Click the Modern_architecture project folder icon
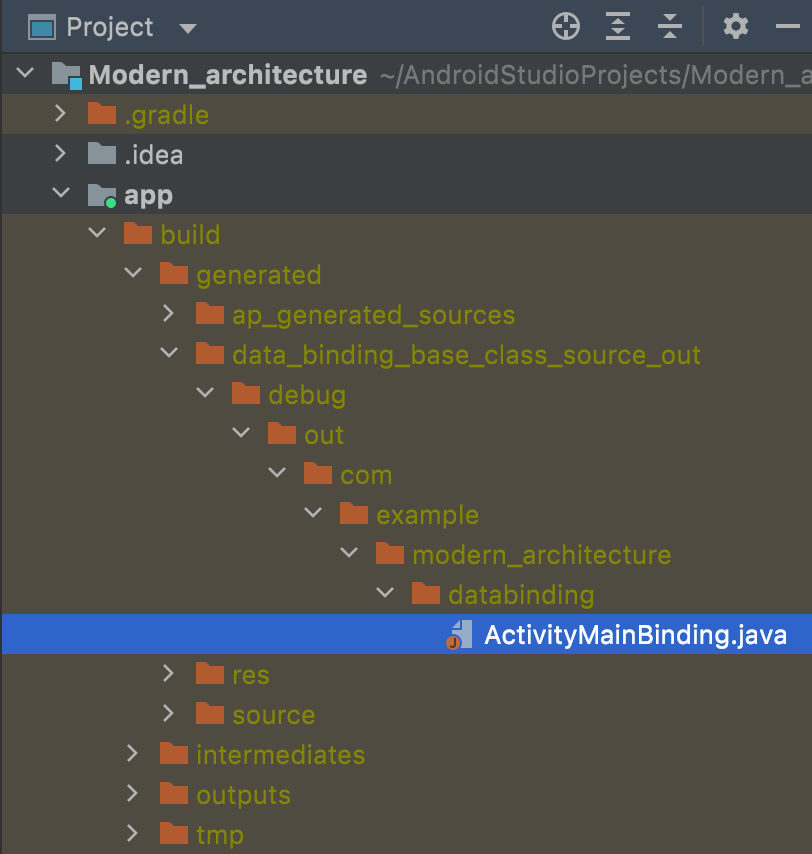 66,75
